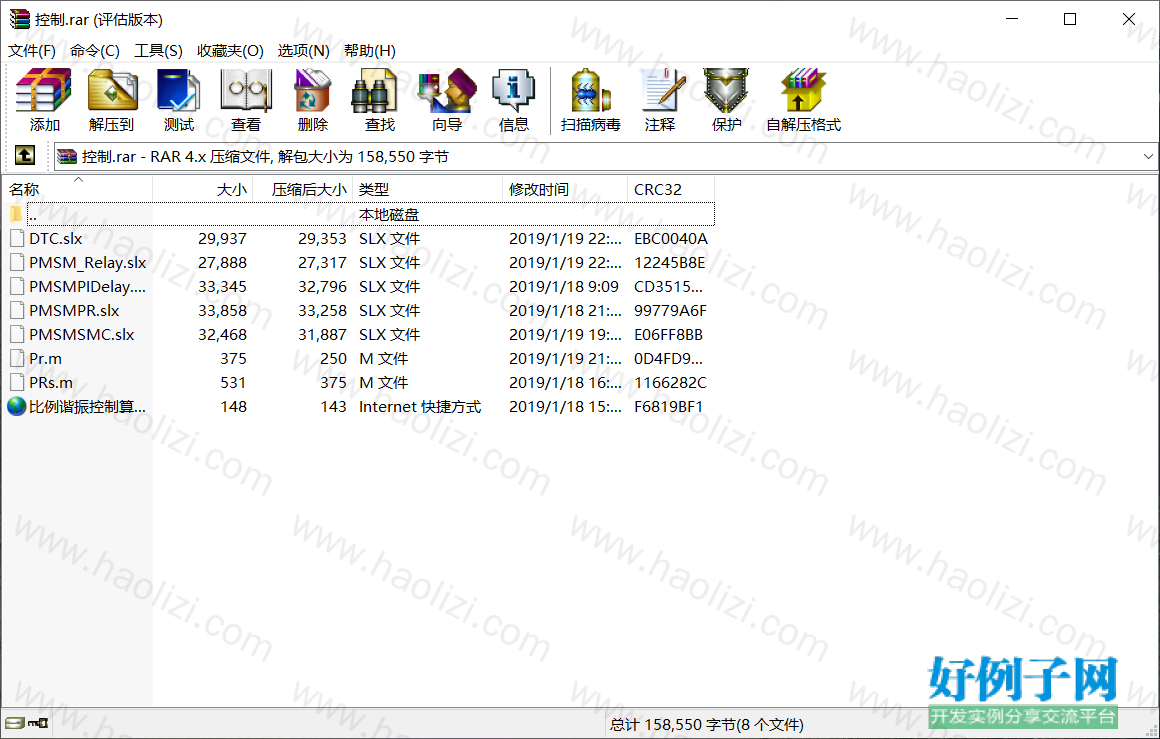1160x739 pixels.
Task: Click the WinRAR title bar icon
Action: 19,19
